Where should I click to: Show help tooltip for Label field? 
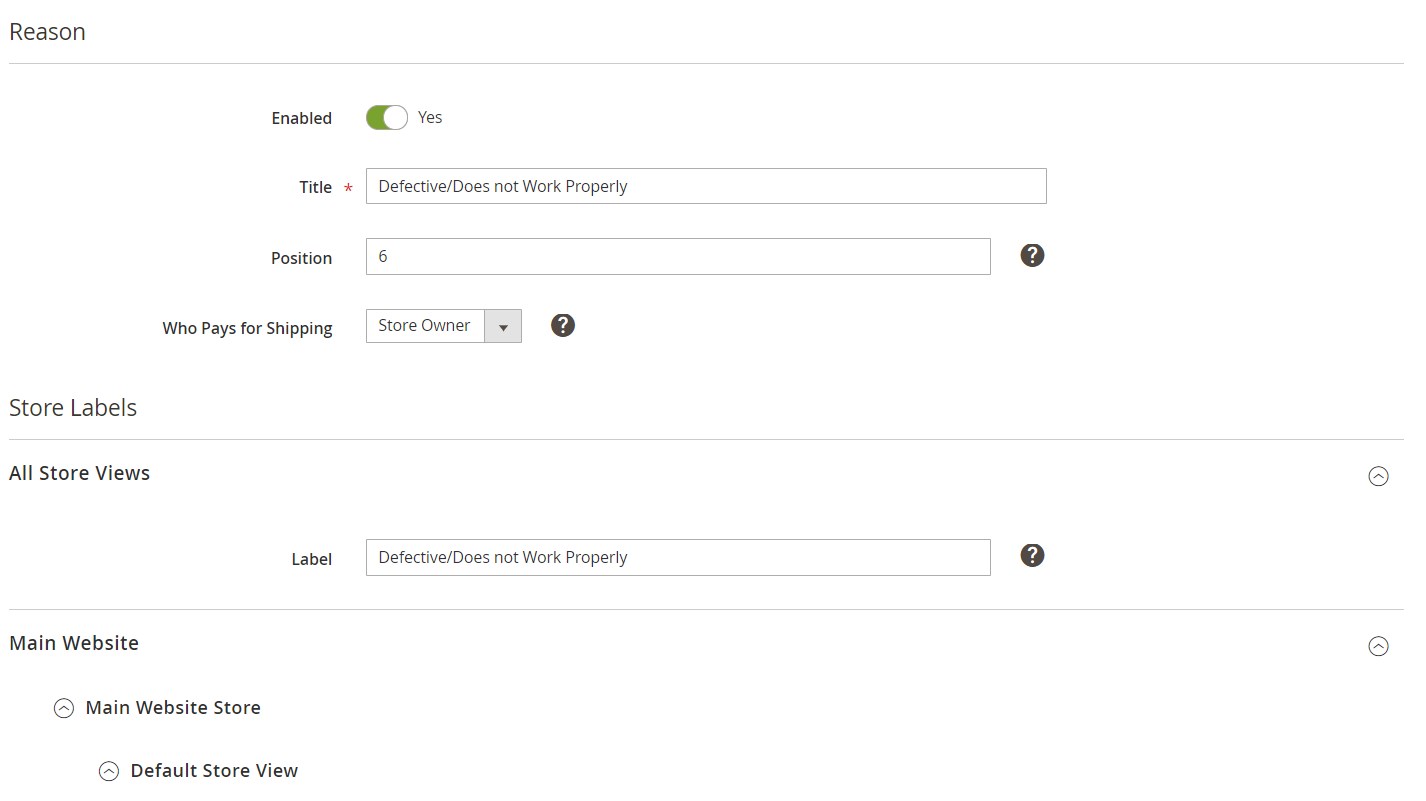tap(1032, 555)
